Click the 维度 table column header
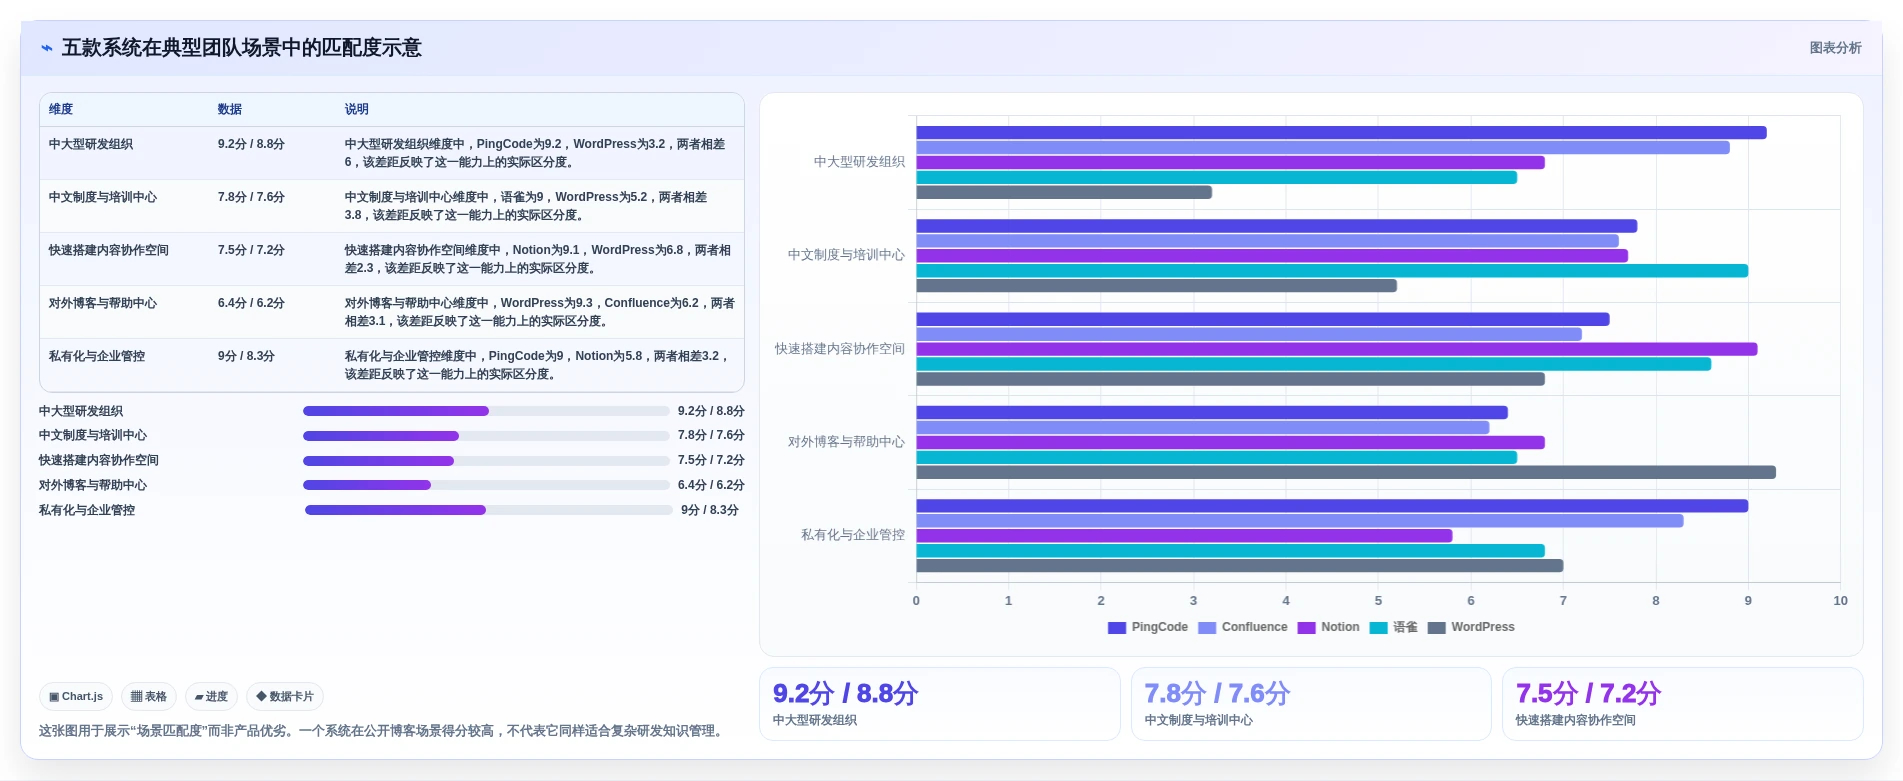Viewport: 1903px width, 781px height. click(61, 109)
